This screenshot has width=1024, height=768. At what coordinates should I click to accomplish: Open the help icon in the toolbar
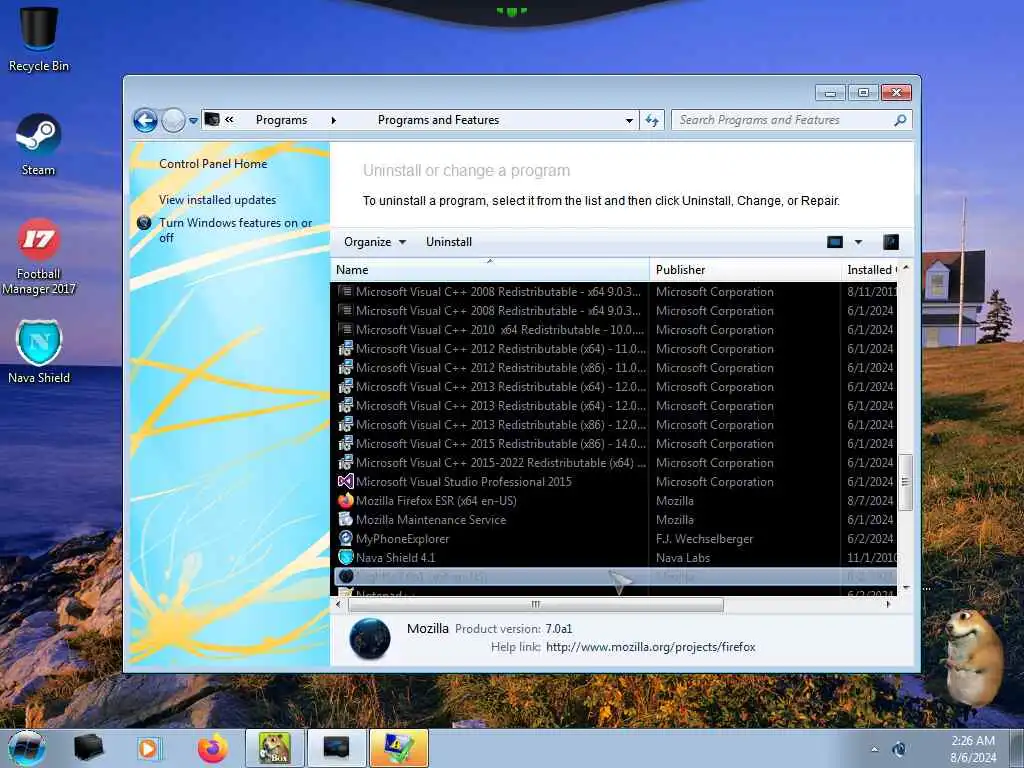tap(891, 242)
